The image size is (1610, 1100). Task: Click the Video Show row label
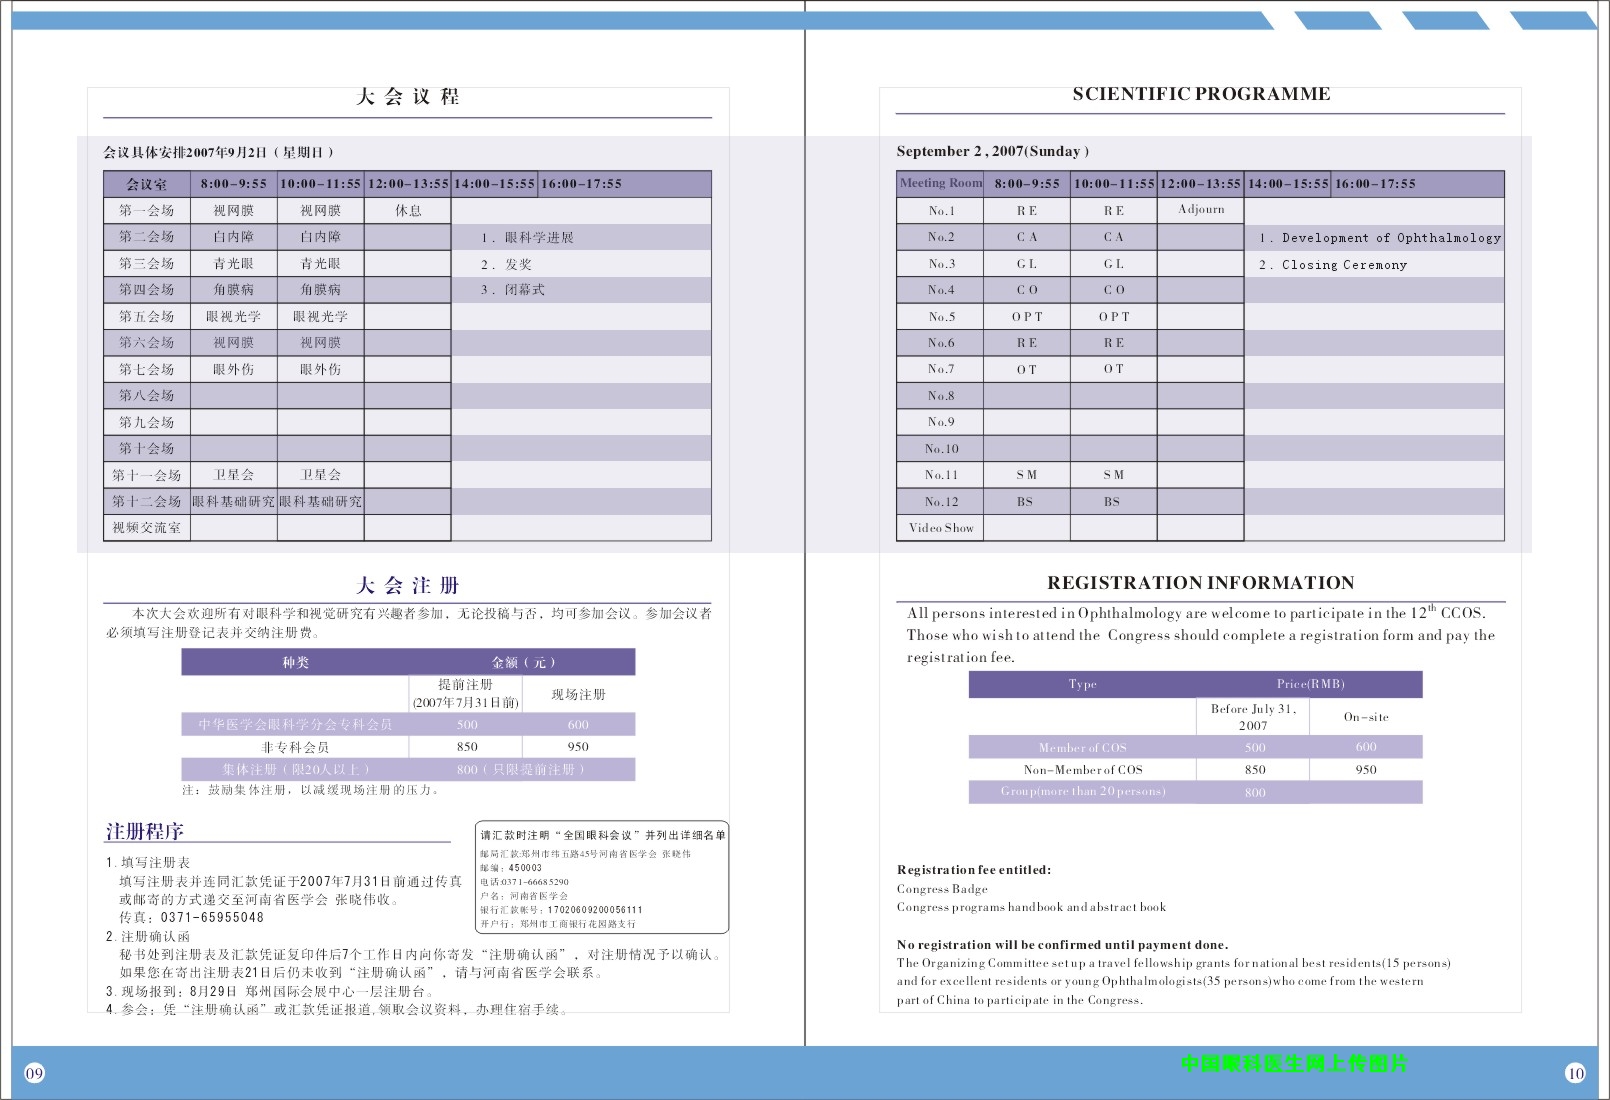[940, 528]
